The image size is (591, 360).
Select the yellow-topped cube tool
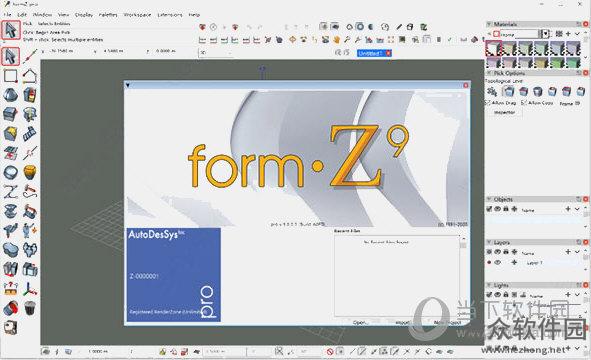pos(11,133)
